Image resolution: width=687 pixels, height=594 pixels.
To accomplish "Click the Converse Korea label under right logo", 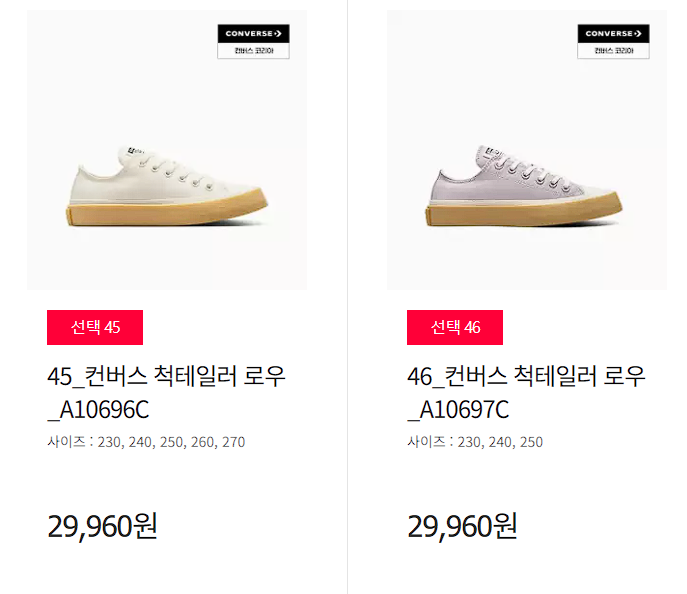I will tap(613, 51).
